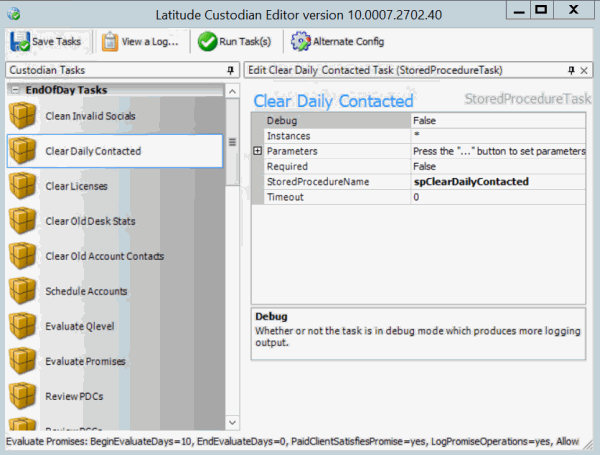Minimize the Latitude Custodian Editor window

click(x=518, y=10)
